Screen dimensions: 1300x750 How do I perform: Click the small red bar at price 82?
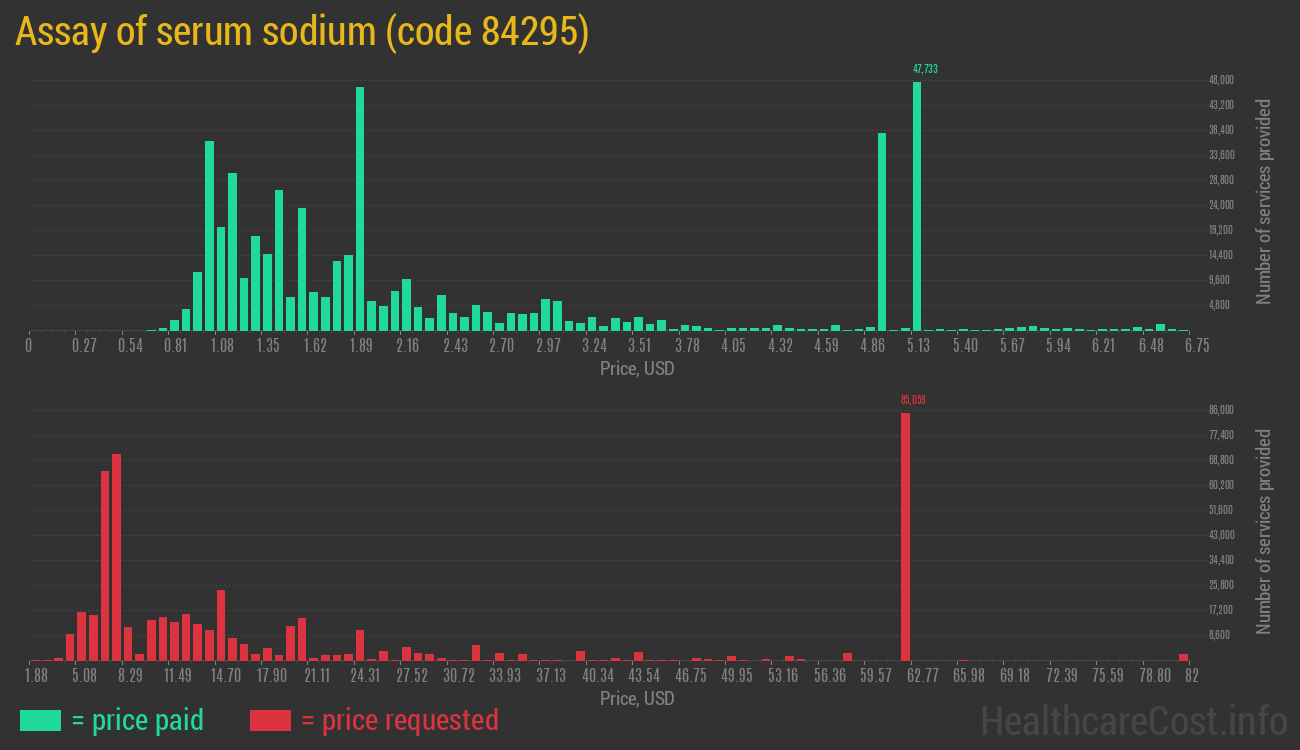[x=1183, y=657]
